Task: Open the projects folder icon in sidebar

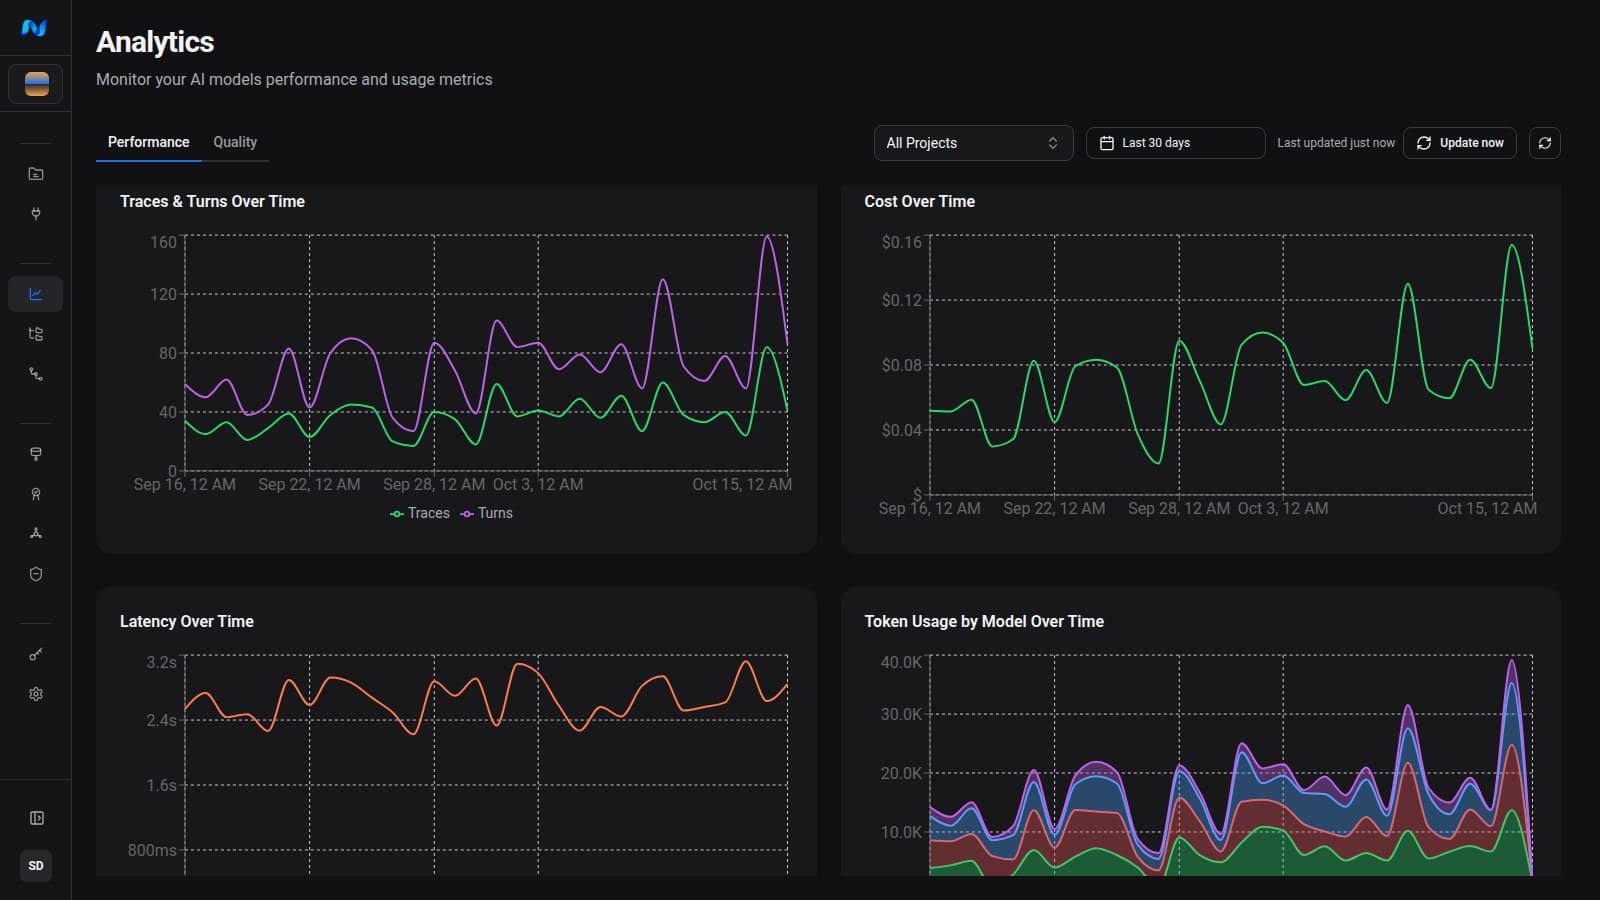Action: [x=36, y=174]
